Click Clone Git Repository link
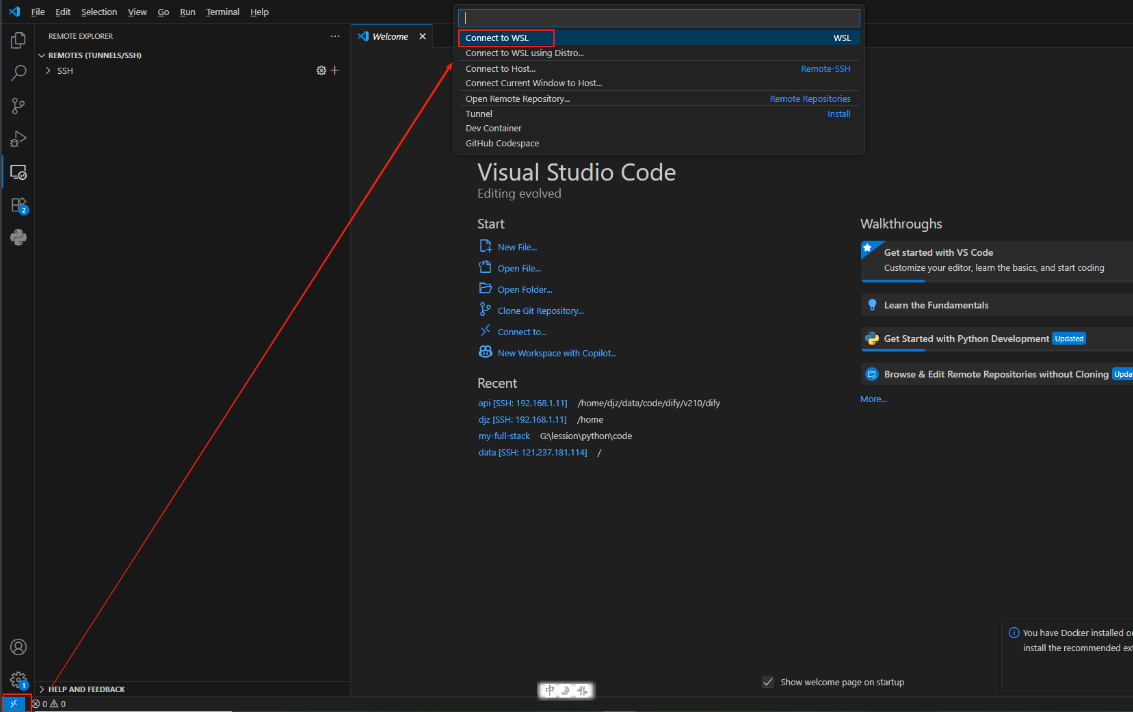The height and width of the screenshot is (712, 1133). 540,311
